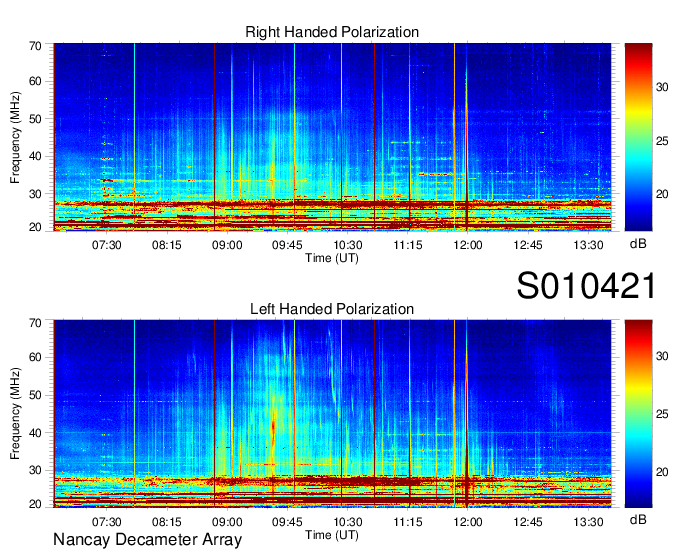The height and width of the screenshot is (552, 680).
Task: Click the 40 MHz tick of the lower plot
Action: 35,433
